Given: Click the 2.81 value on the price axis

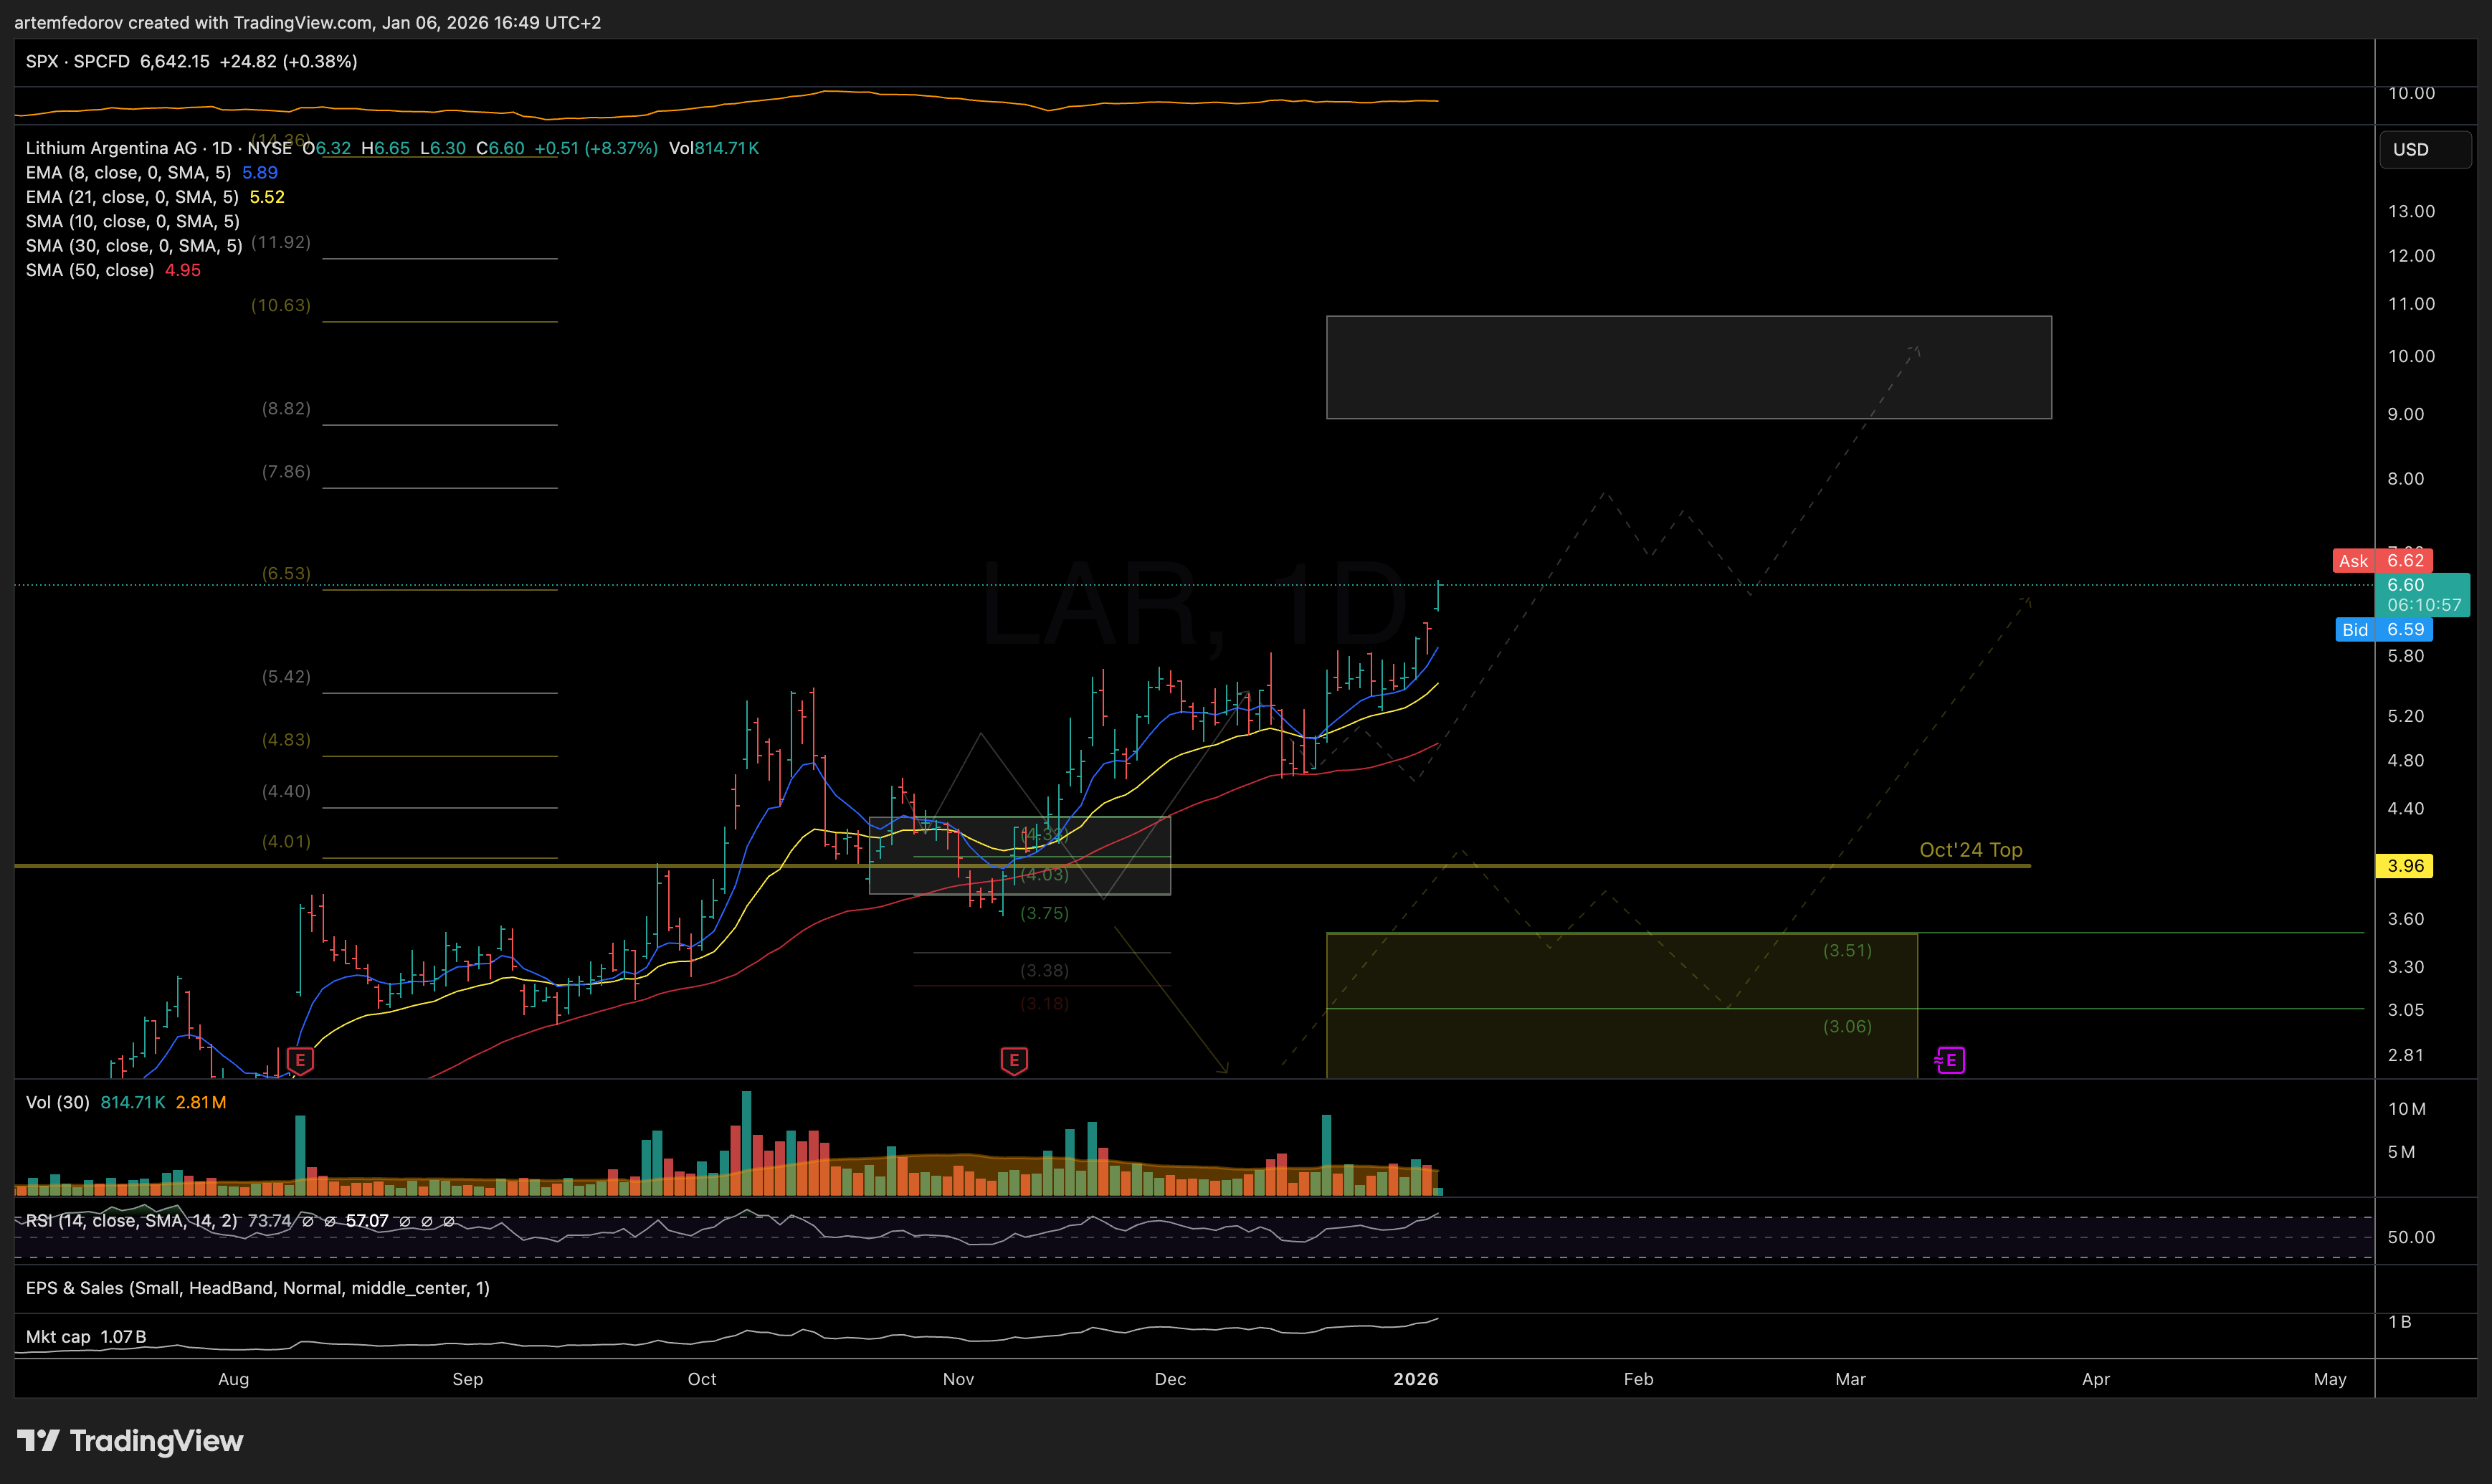Looking at the screenshot, I should pyautogui.click(x=2405, y=1055).
